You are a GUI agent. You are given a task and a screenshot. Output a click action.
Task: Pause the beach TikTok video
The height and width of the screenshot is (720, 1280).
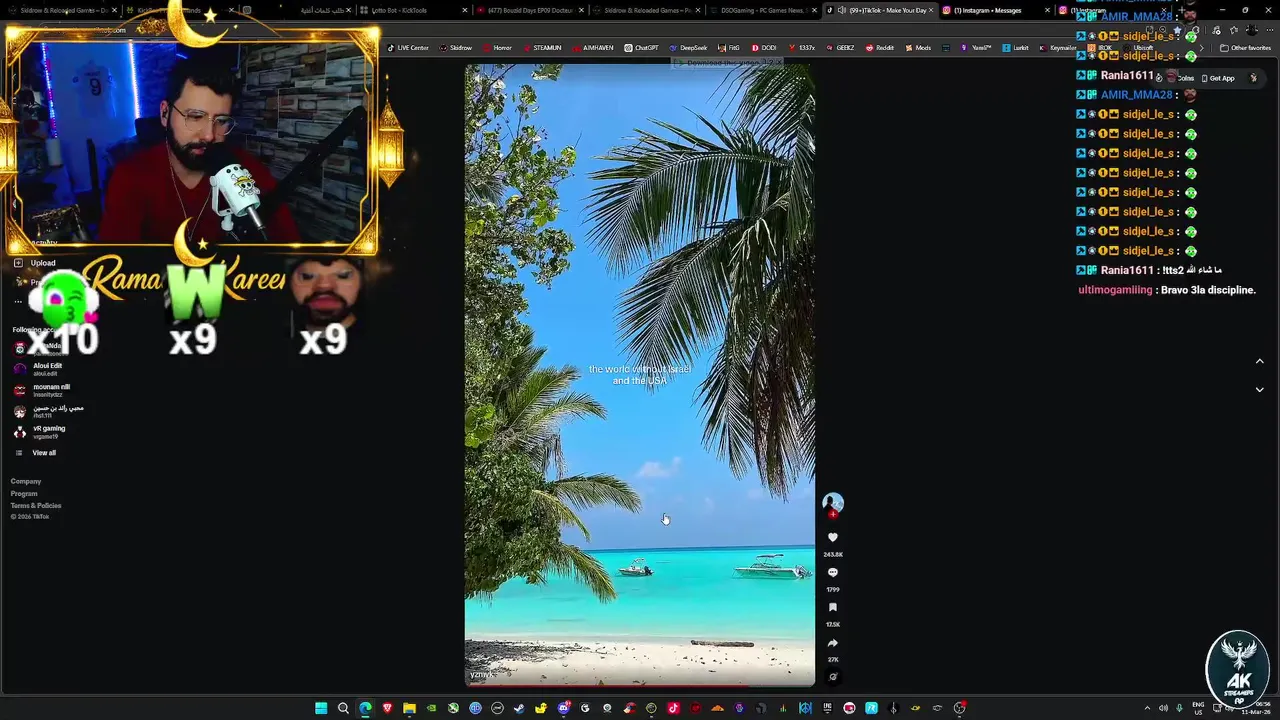(x=640, y=375)
